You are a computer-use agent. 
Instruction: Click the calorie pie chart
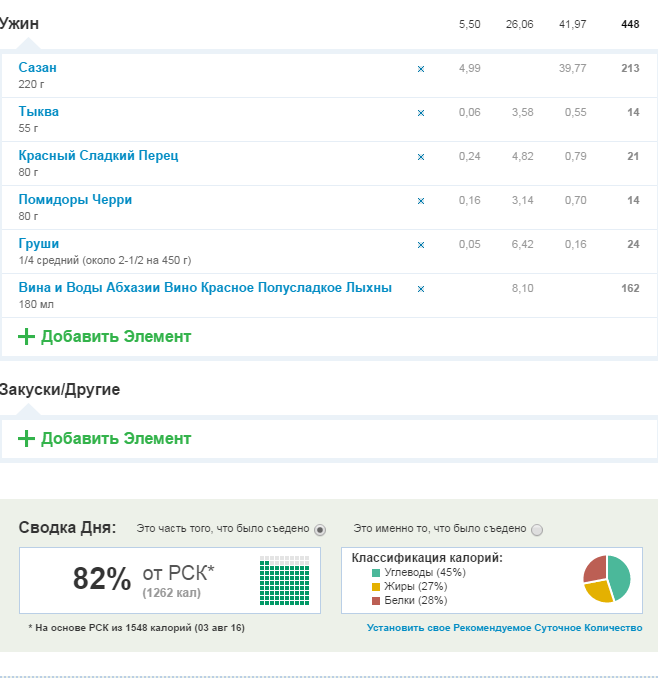607,579
